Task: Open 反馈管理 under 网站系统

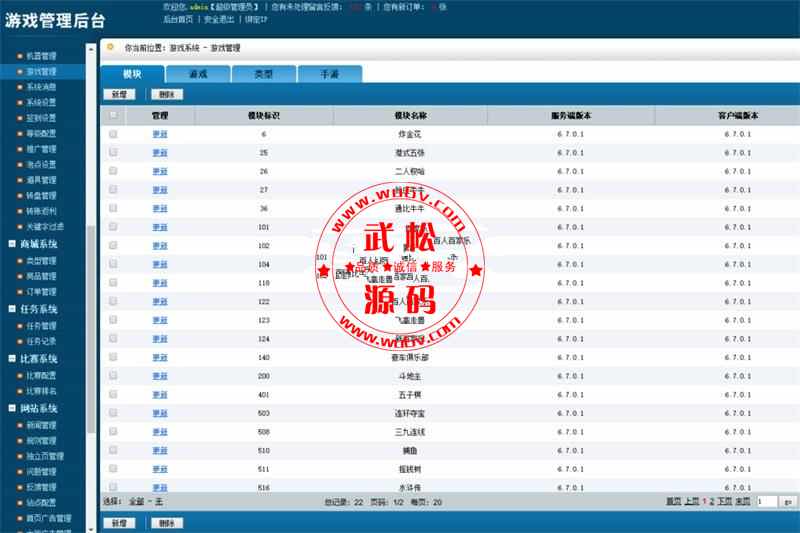Action: click(41, 487)
